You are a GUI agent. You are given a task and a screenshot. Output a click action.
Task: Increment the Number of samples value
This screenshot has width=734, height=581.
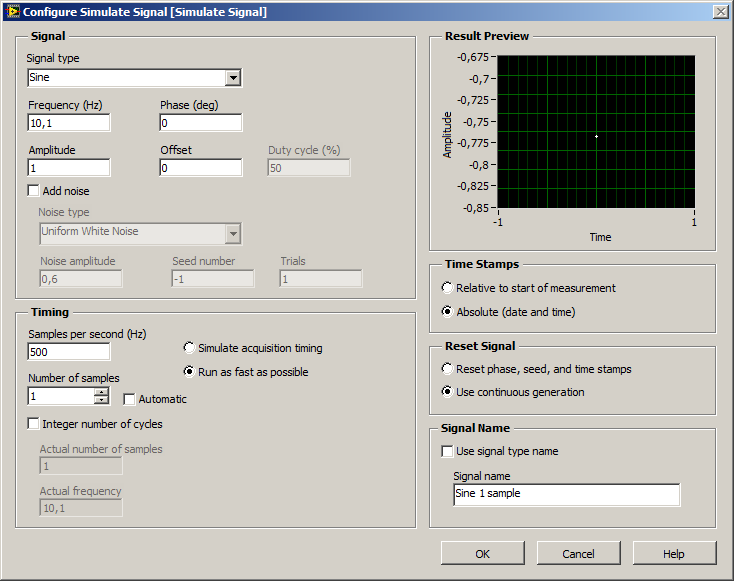click(101, 392)
